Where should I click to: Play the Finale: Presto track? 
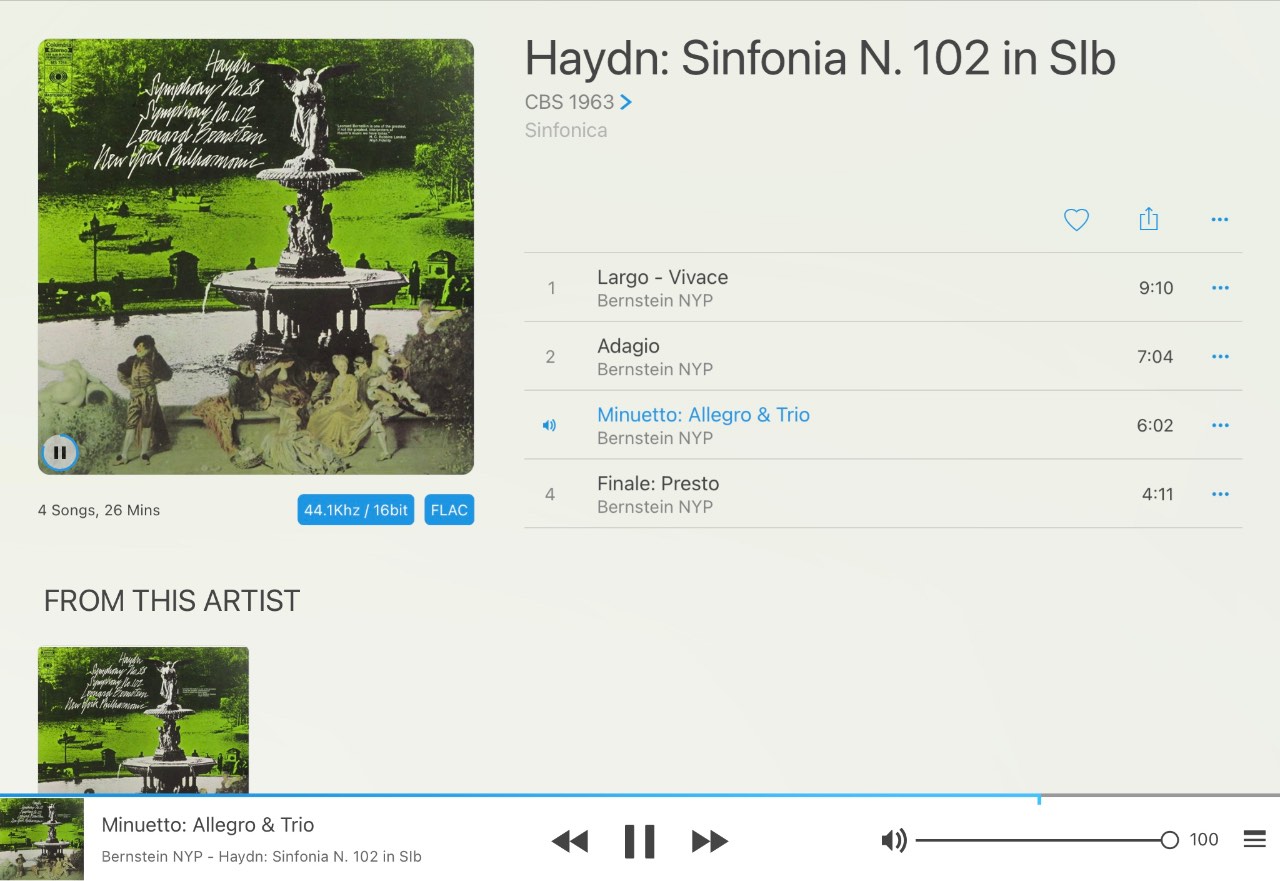[x=883, y=494]
